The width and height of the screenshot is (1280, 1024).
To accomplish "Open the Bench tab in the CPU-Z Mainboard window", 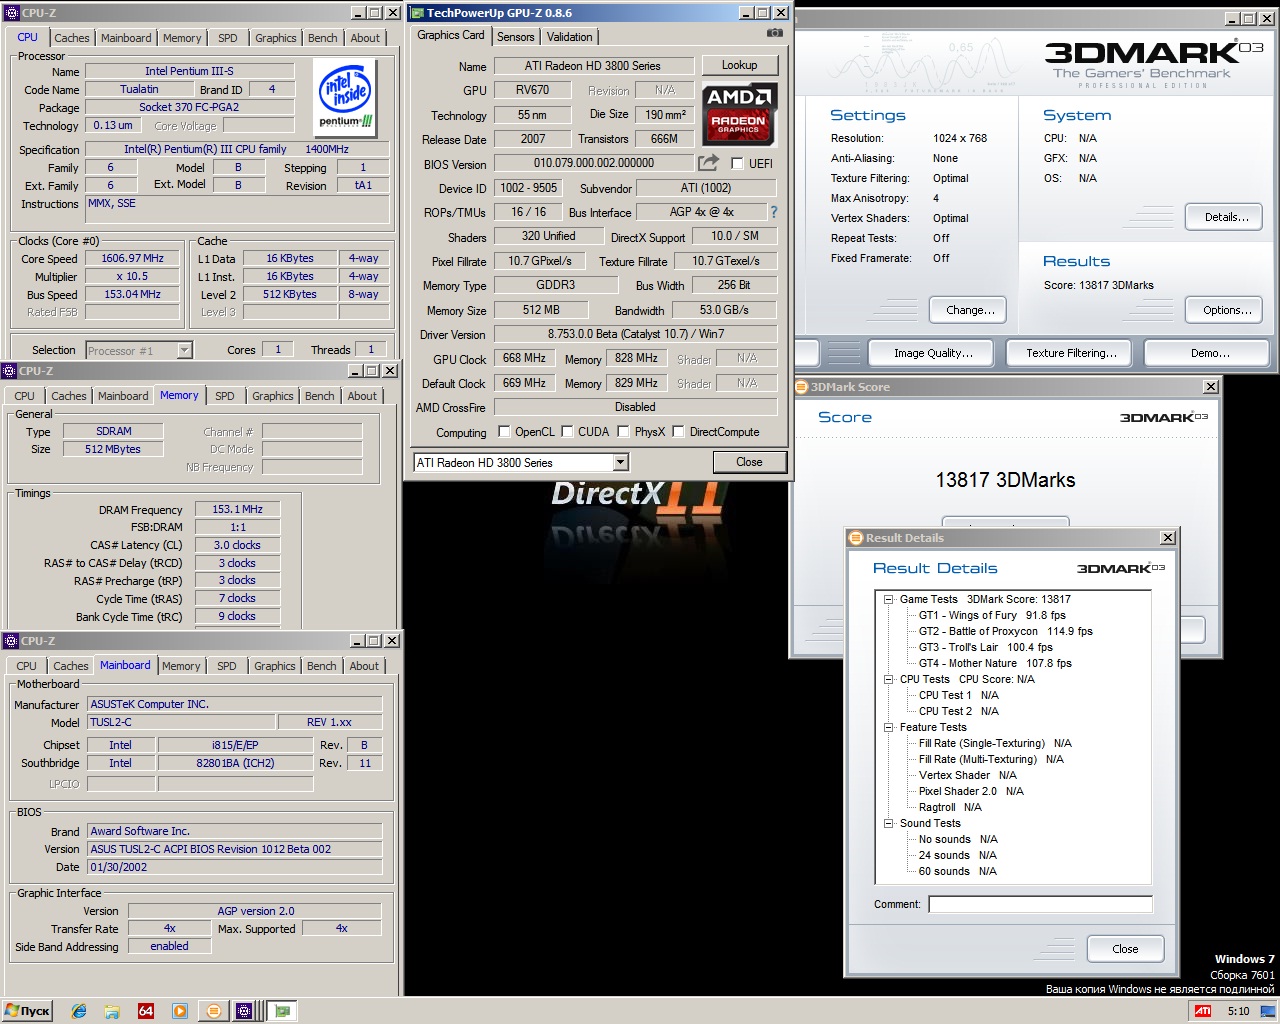I will (322, 666).
